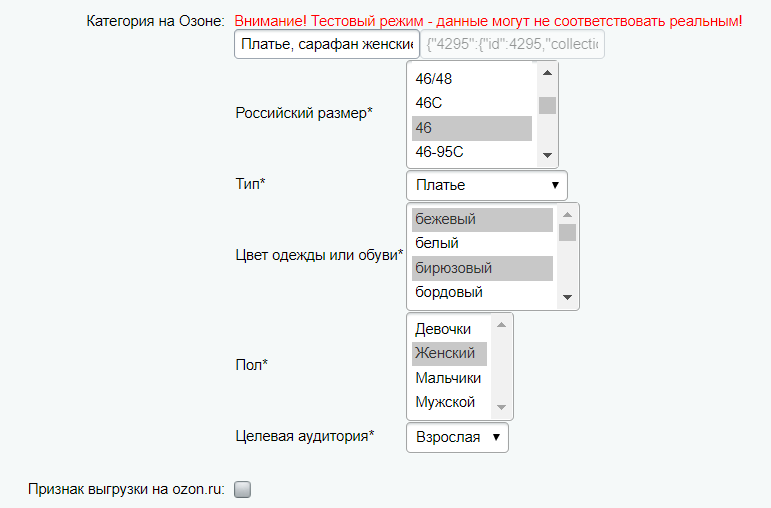771x508 pixels.
Task: Open the Тип dropdown showing Платье
Action: [x=487, y=185]
